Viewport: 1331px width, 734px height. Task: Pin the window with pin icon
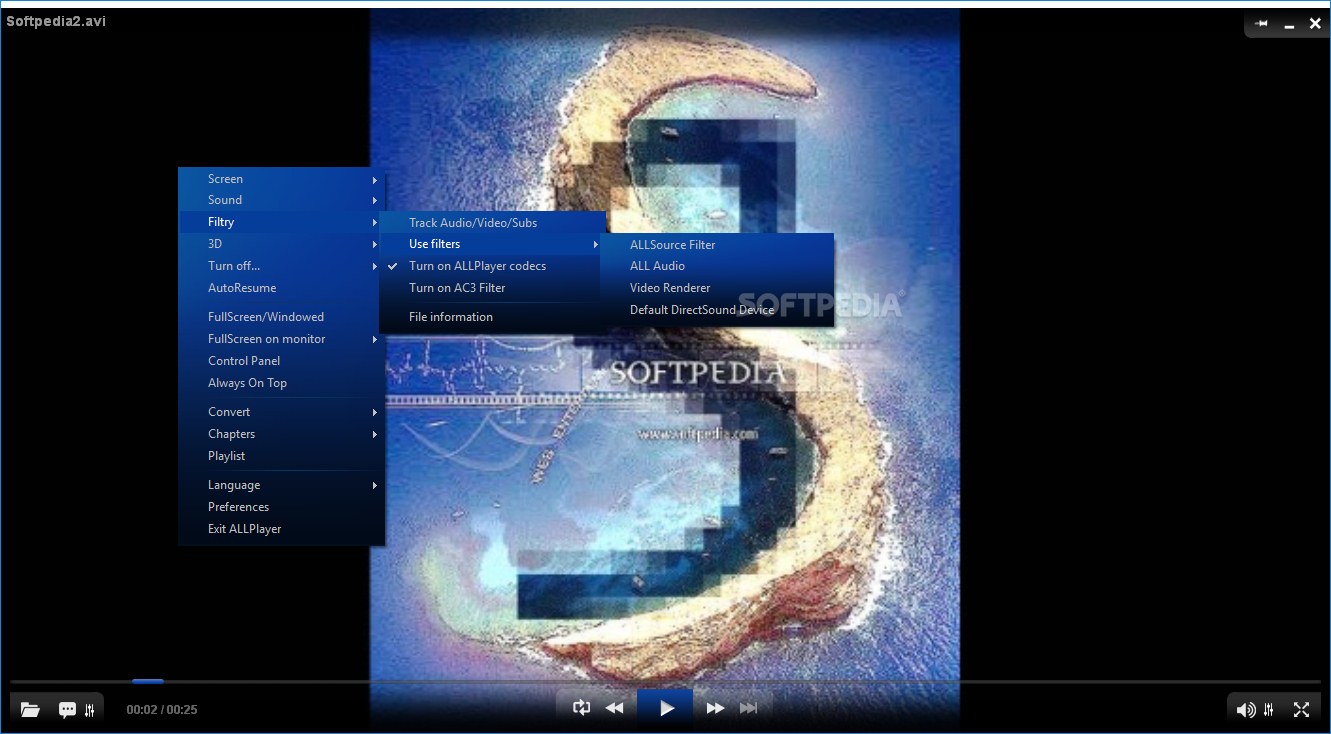point(1261,23)
